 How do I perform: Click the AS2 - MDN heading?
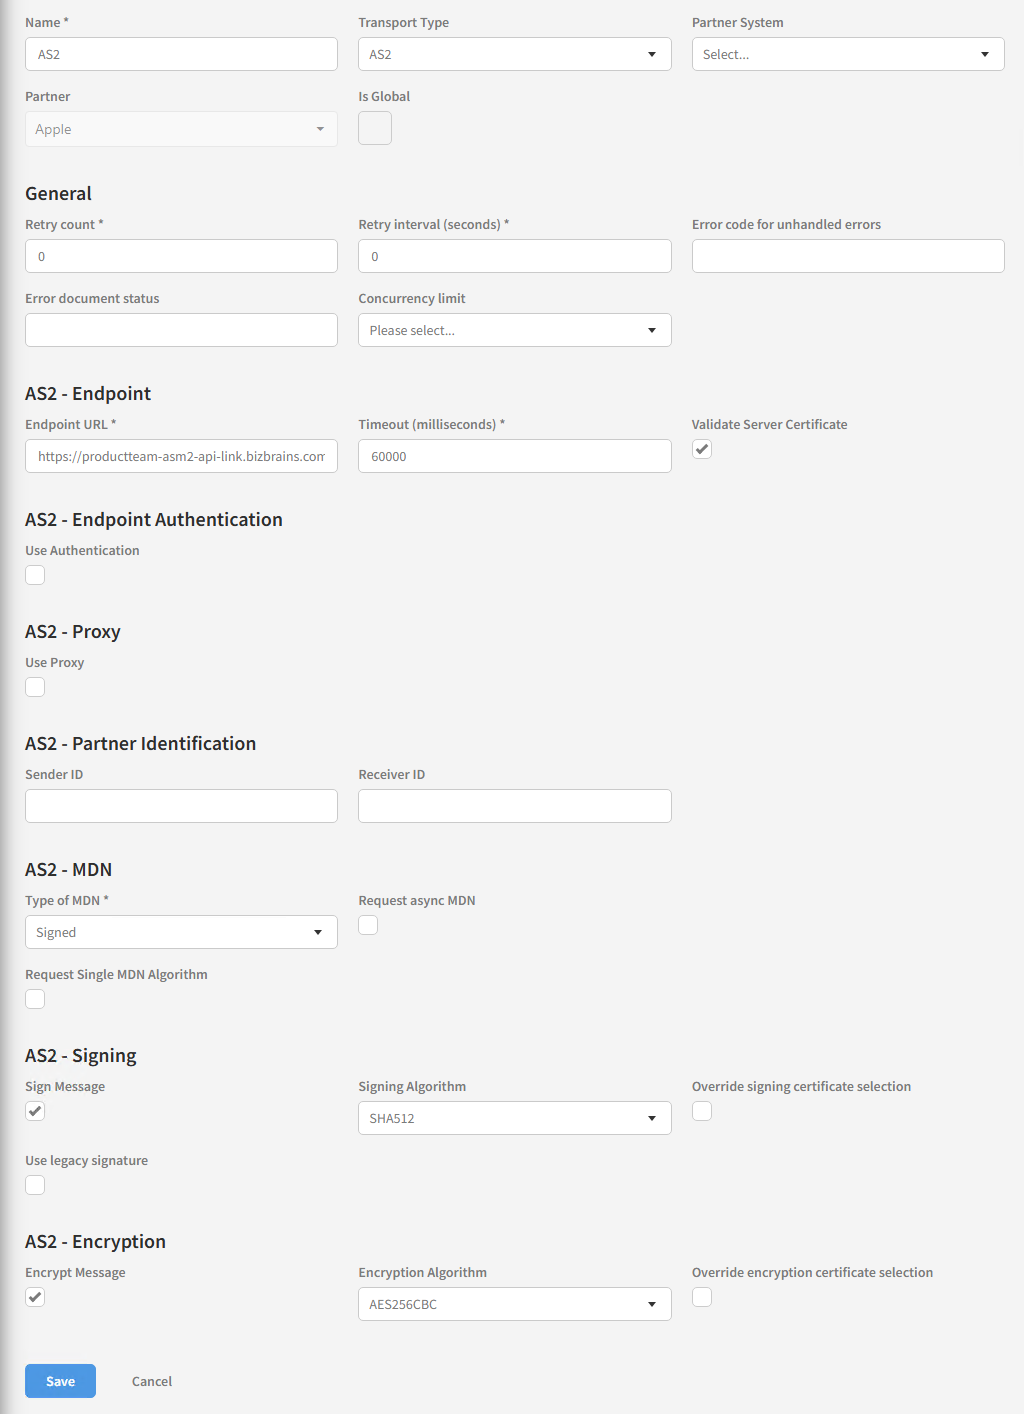69,870
